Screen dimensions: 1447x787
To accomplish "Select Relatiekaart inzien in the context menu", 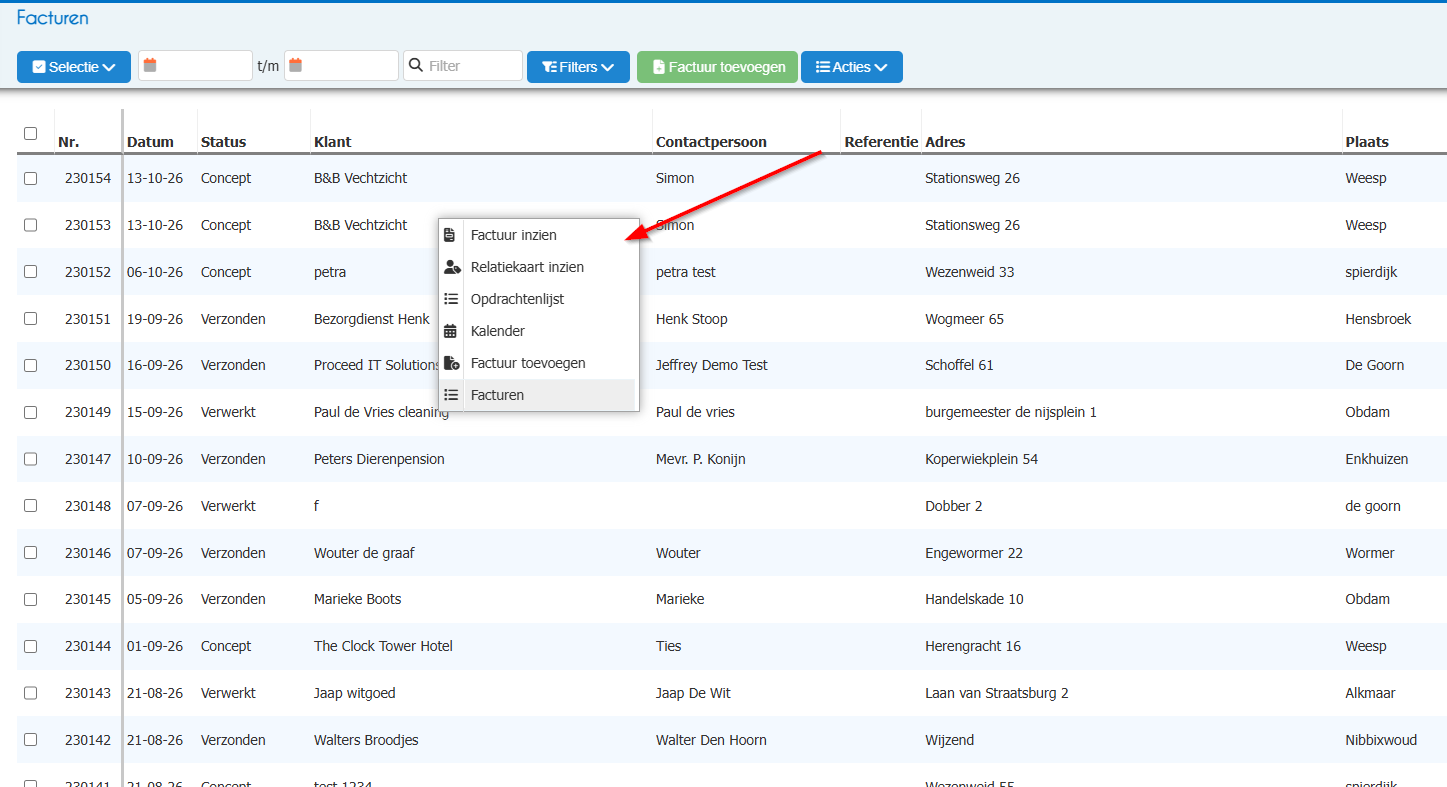I will tap(539, 267).
